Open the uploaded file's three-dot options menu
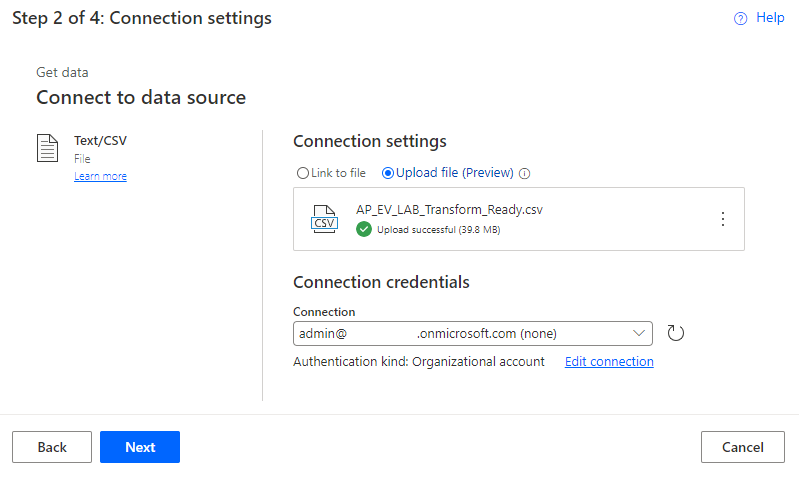 pyautogui.click(x=723, y=219)
